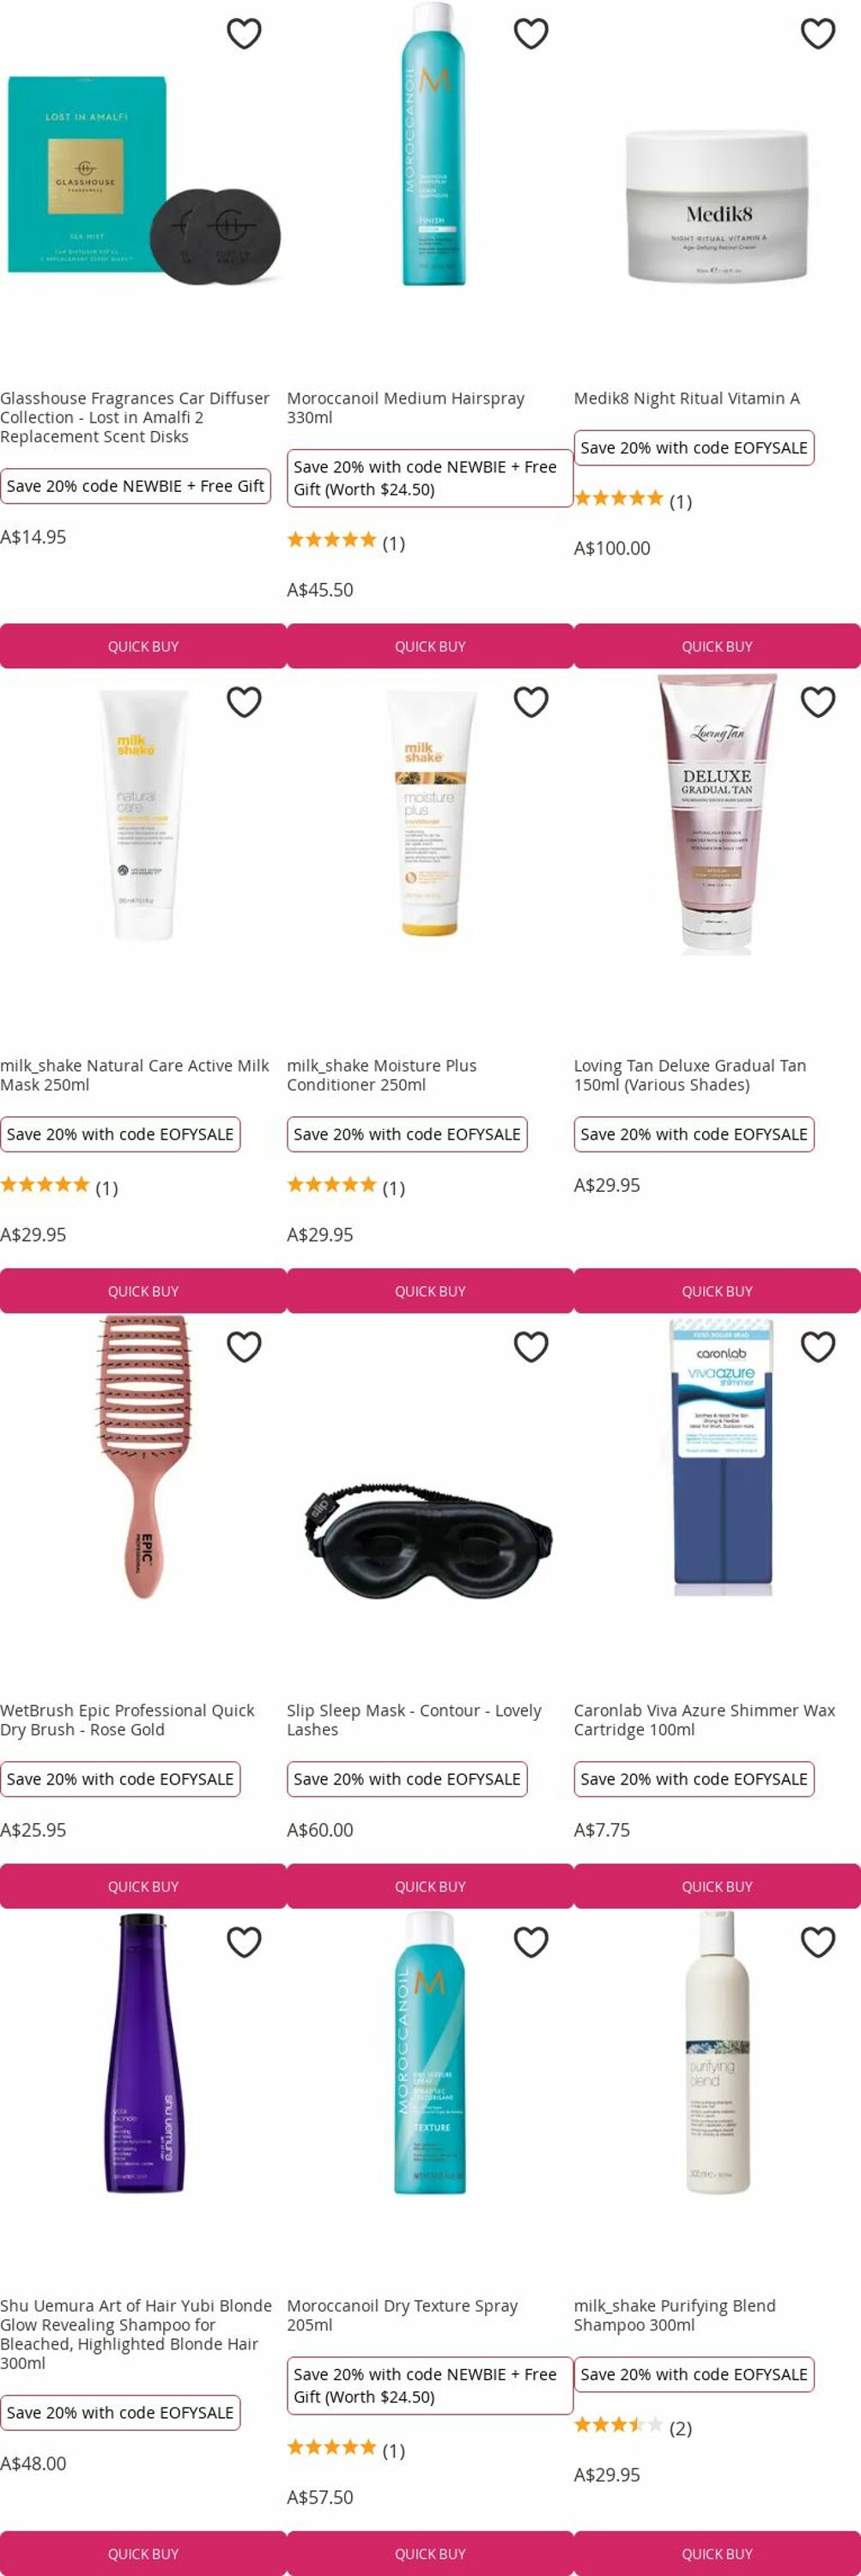
Task: Quick Buy the Caronlab Viva Azure Wax Cartridge
Action: (x=717, y=1886)
